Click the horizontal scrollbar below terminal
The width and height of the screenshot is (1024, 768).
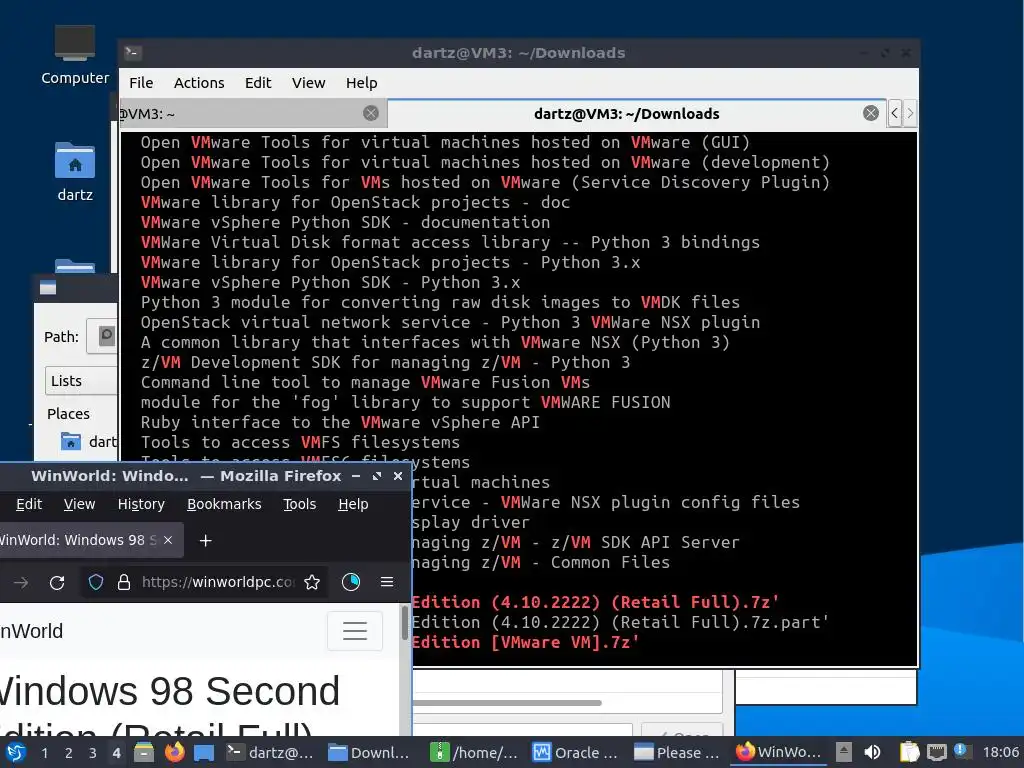click(x=507, y=703)
